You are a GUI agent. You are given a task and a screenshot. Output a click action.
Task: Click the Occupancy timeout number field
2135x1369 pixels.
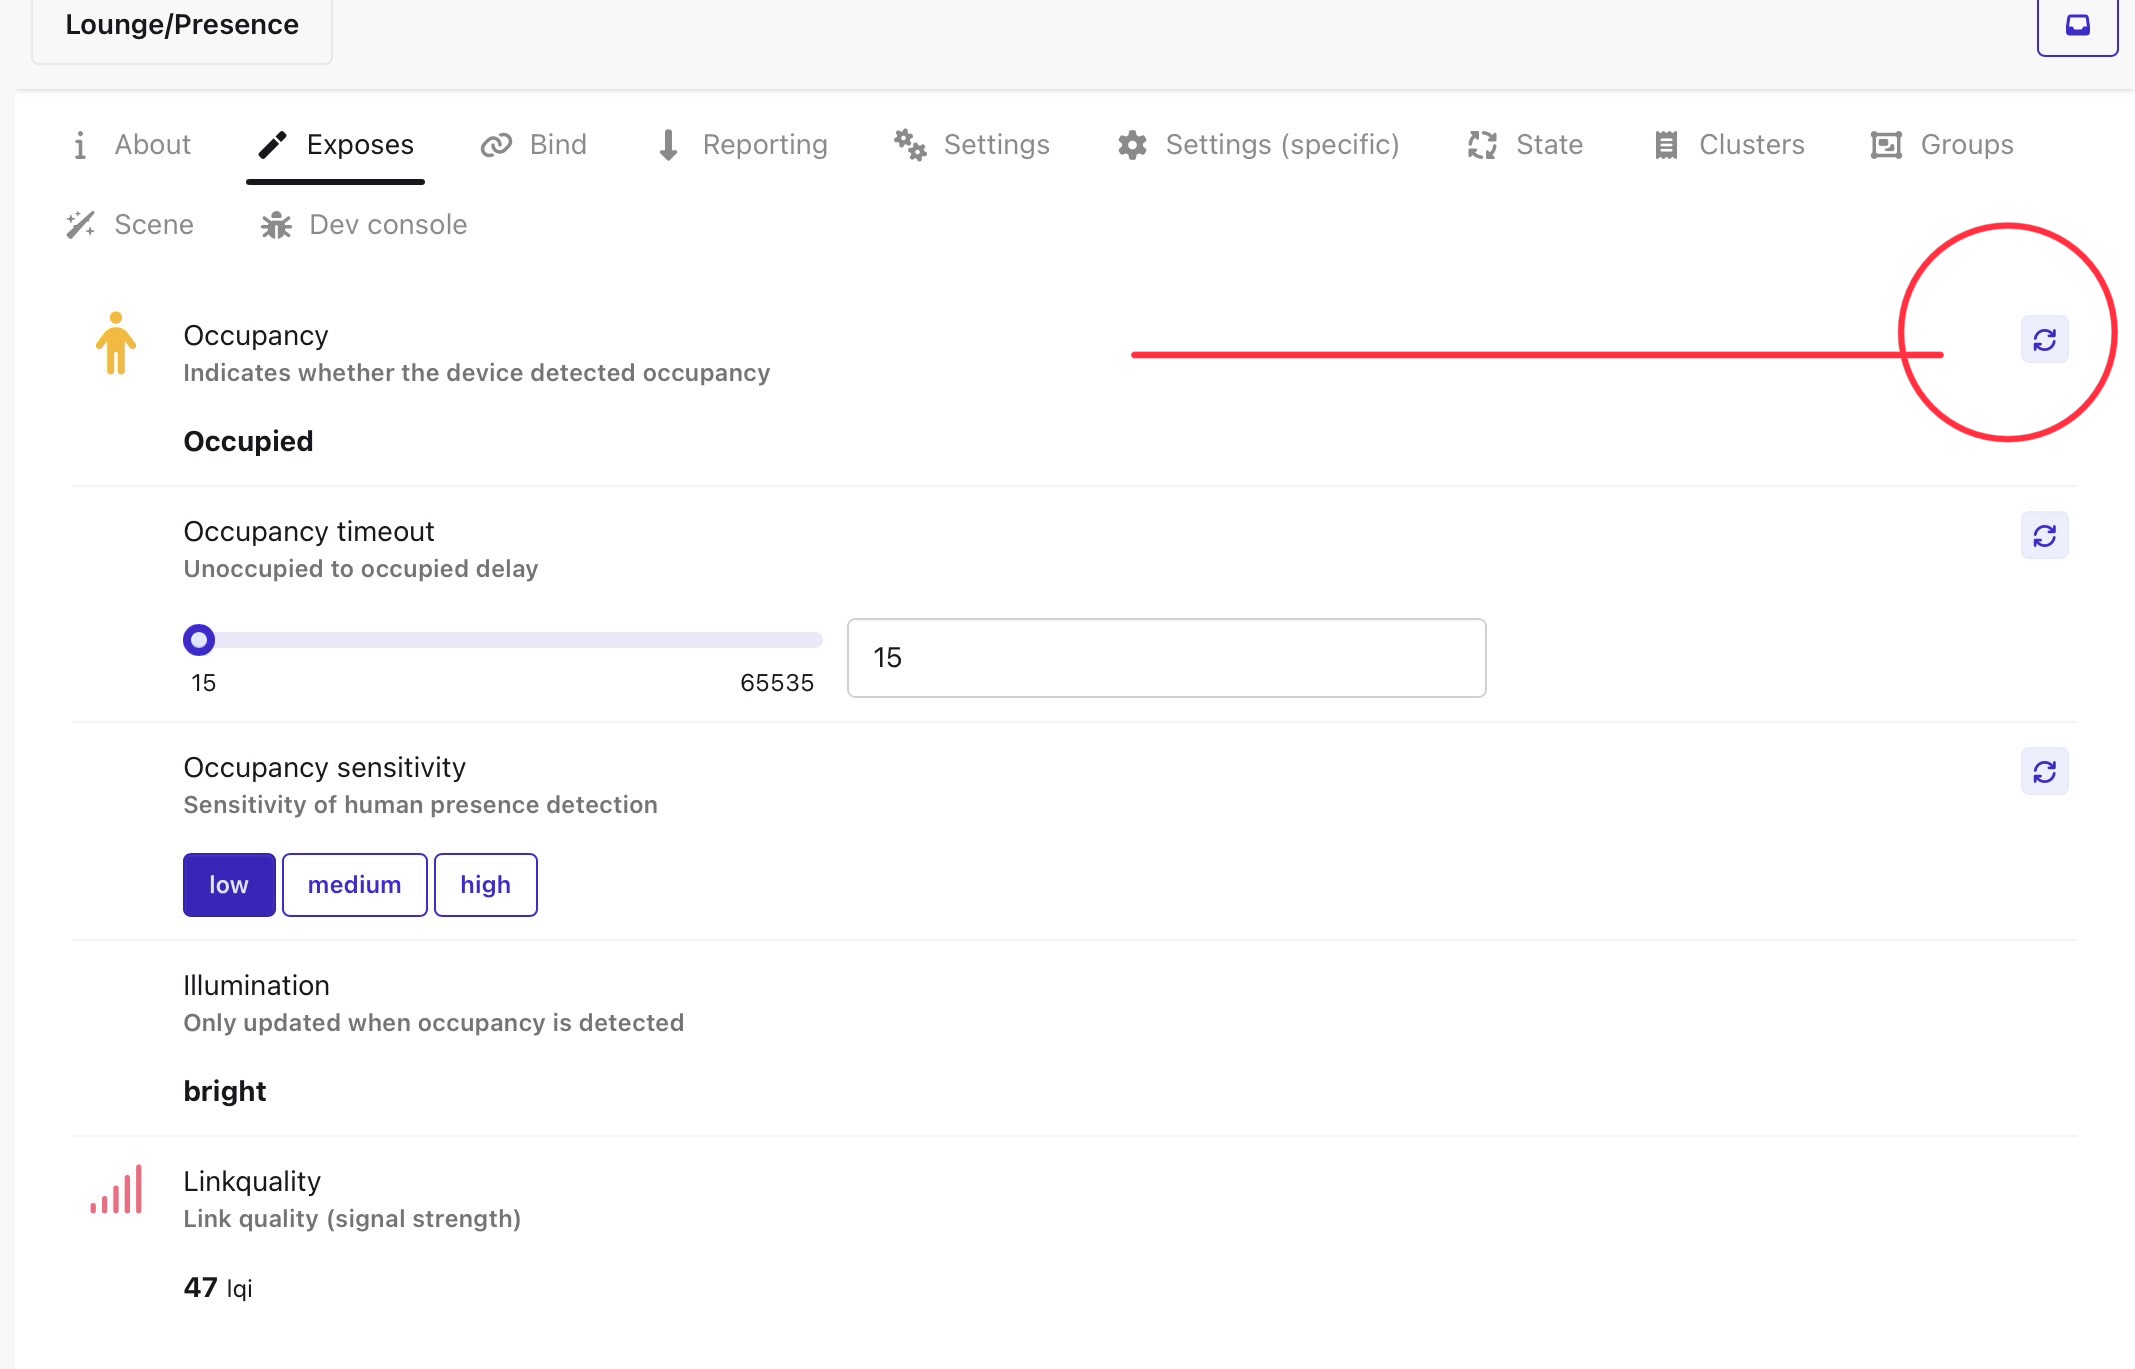pyautogui.click(x=1166, y=658)
